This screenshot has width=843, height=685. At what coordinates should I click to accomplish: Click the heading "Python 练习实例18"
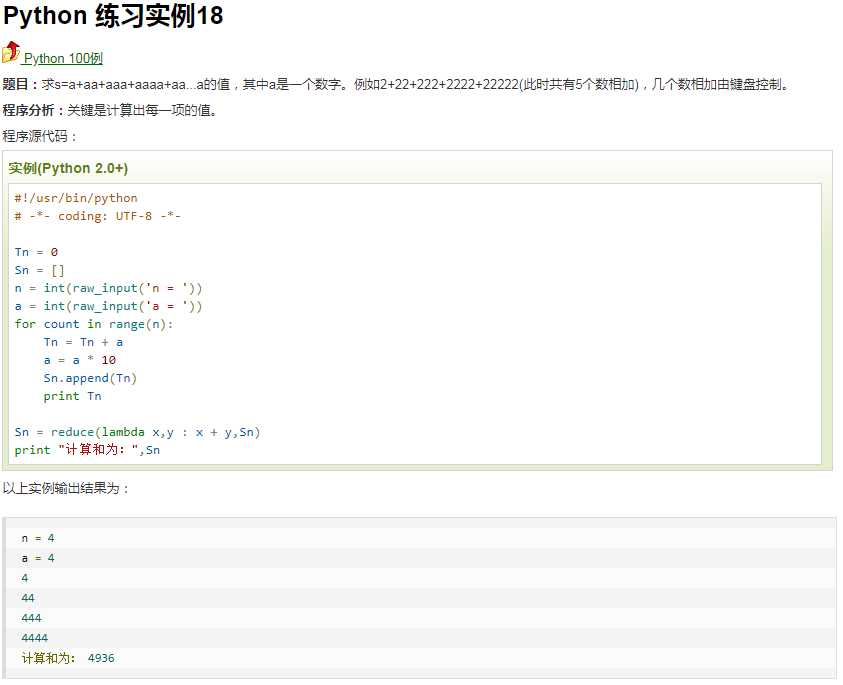tap(113, 16)
